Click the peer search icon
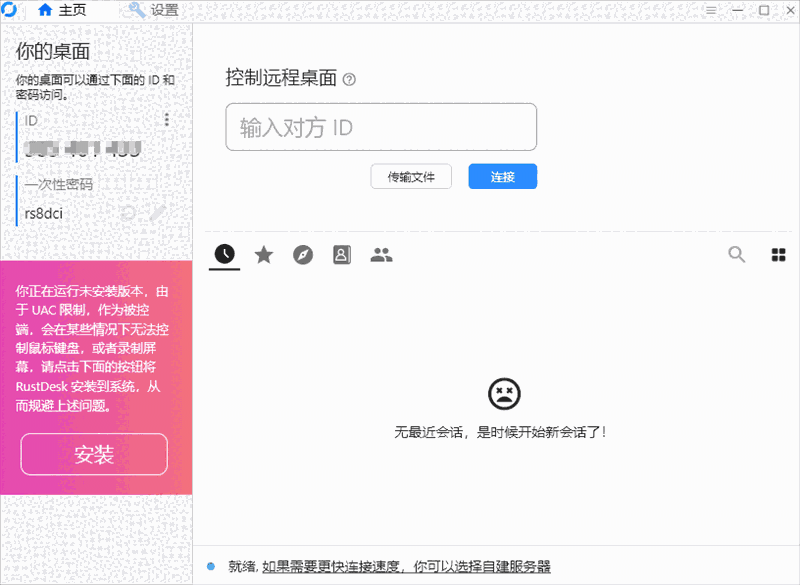Image resolution: width=800 pixels, height=585 pixels. (736, 255)
